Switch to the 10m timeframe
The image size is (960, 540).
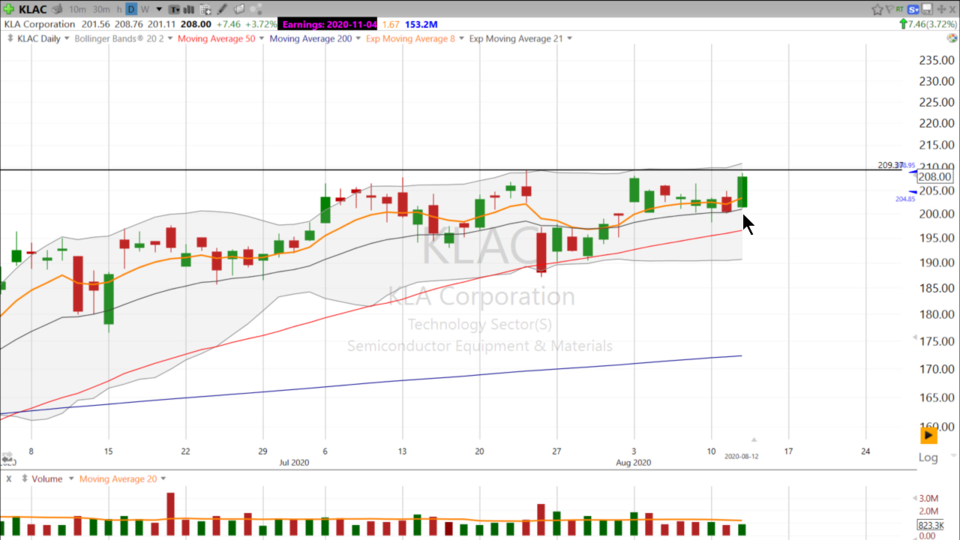pyautogui.click(x=78, y=9)
